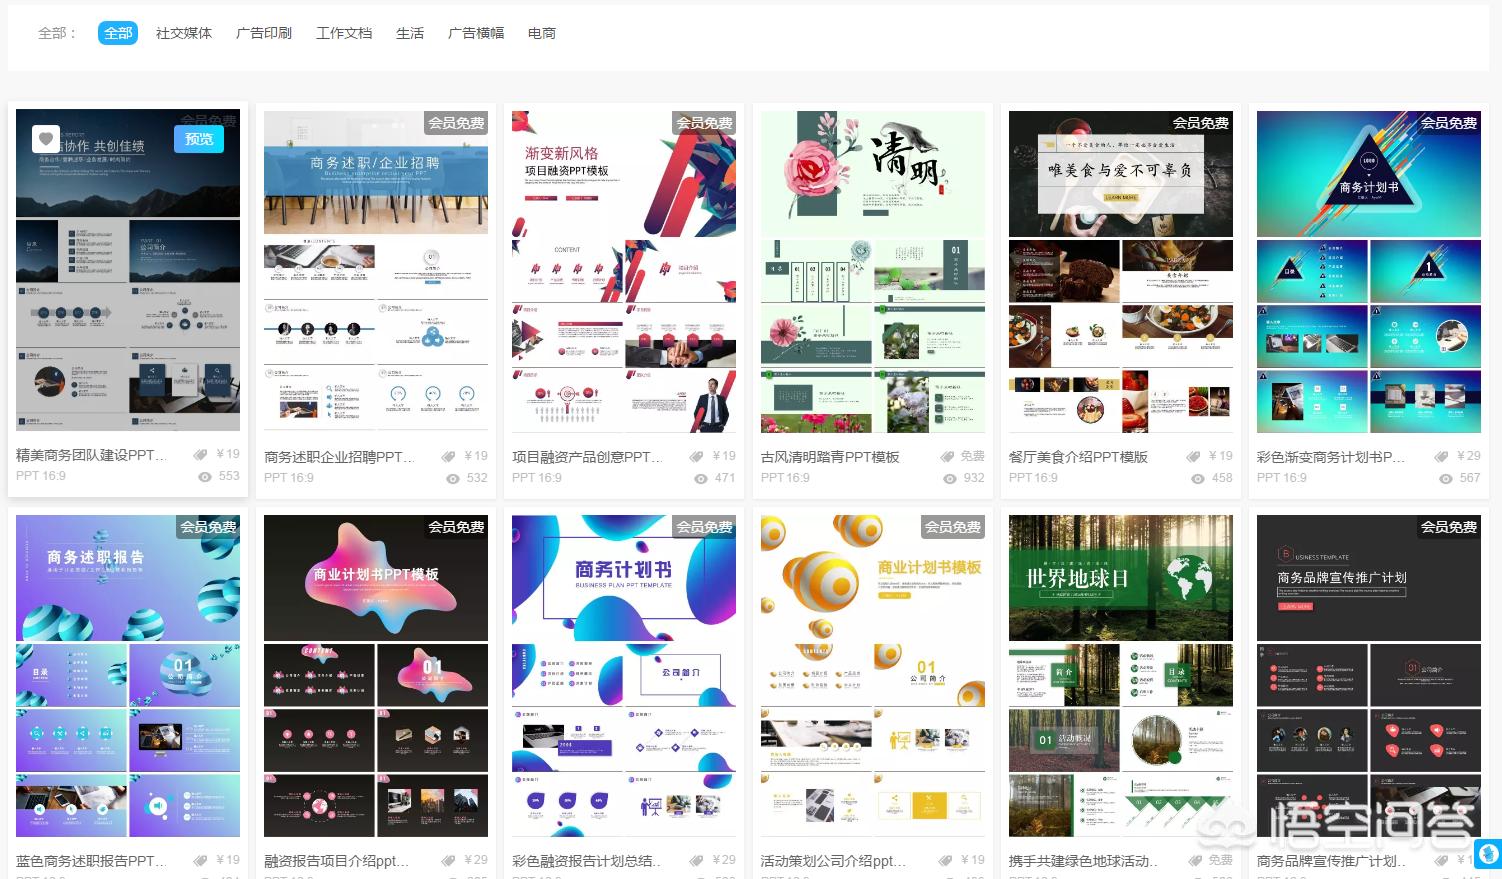Click price tag icon of 项目融资产品创意PPT

pyautogui.click(x=697, y=457)
